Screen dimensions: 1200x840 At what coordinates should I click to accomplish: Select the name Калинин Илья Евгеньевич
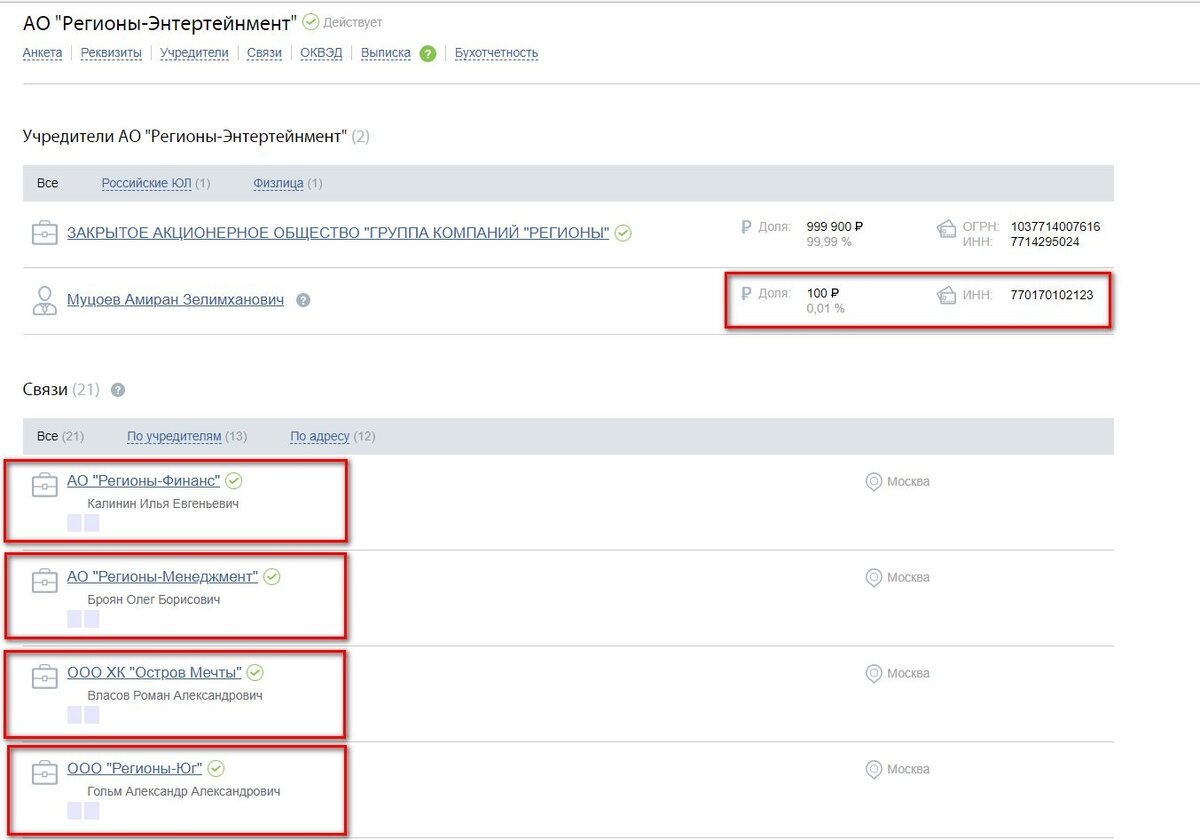point(163,504)
